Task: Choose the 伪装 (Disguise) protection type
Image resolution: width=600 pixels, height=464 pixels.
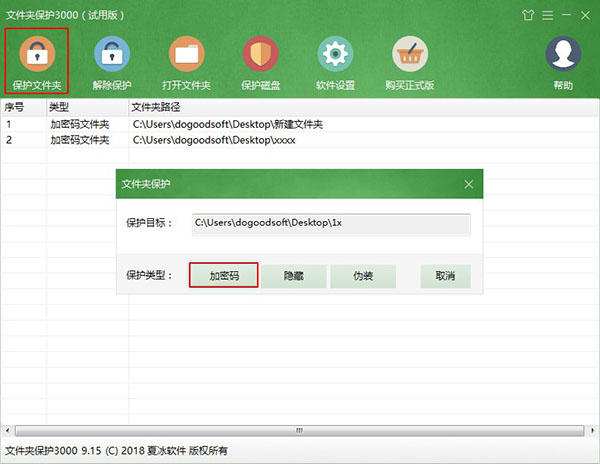Action: pyautogui.click(x=364, y=275)
